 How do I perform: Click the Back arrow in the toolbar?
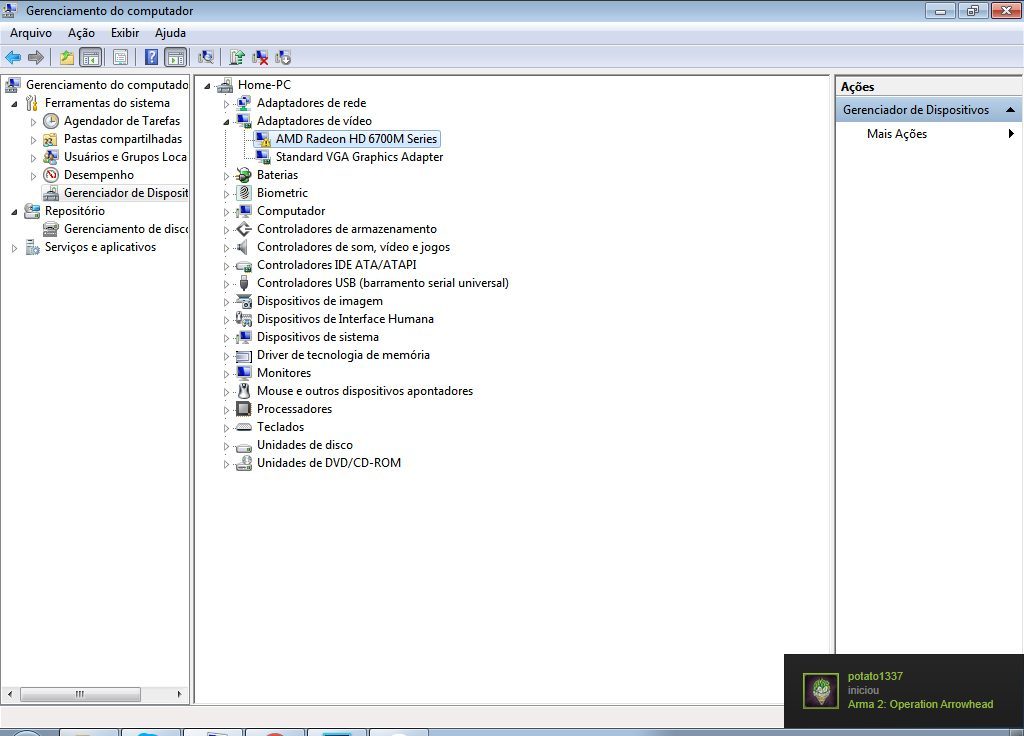coord(13,57)
